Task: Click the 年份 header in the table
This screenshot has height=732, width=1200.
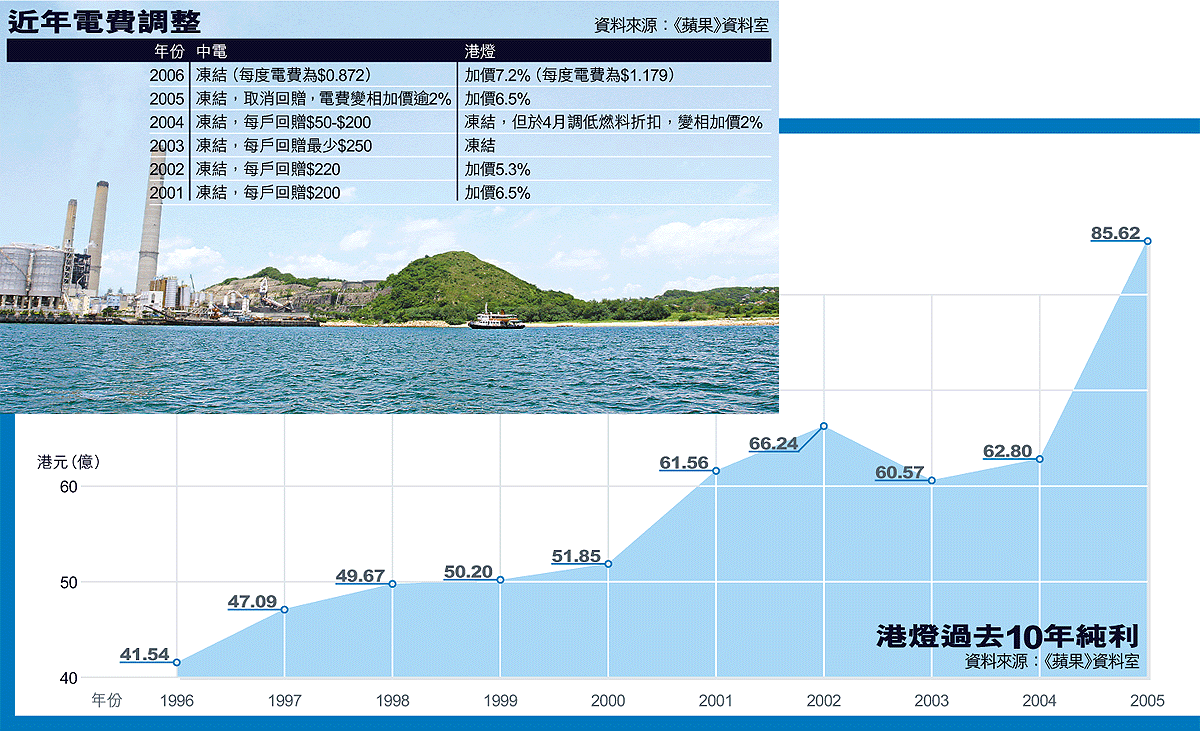Action: point(169,51)
